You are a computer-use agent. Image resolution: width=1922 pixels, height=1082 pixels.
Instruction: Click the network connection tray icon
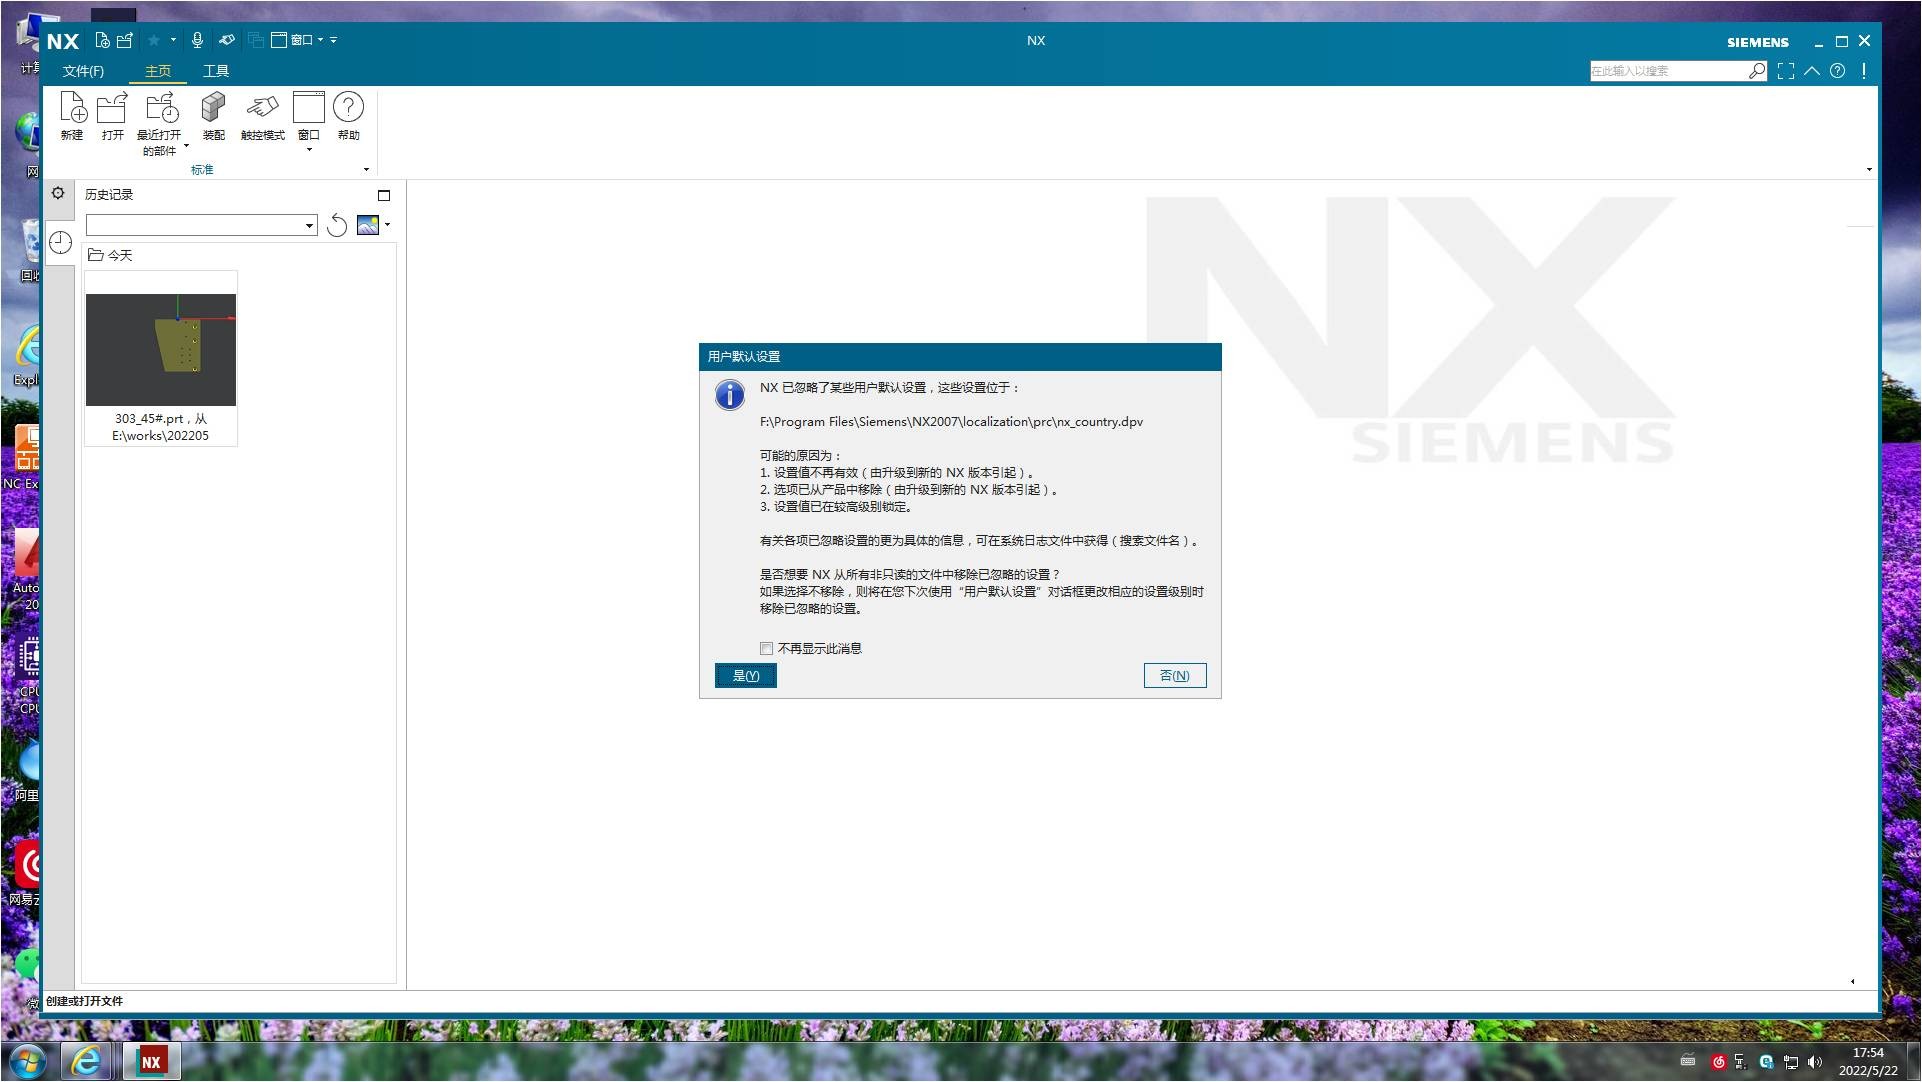click(x=1791, y=1062)
